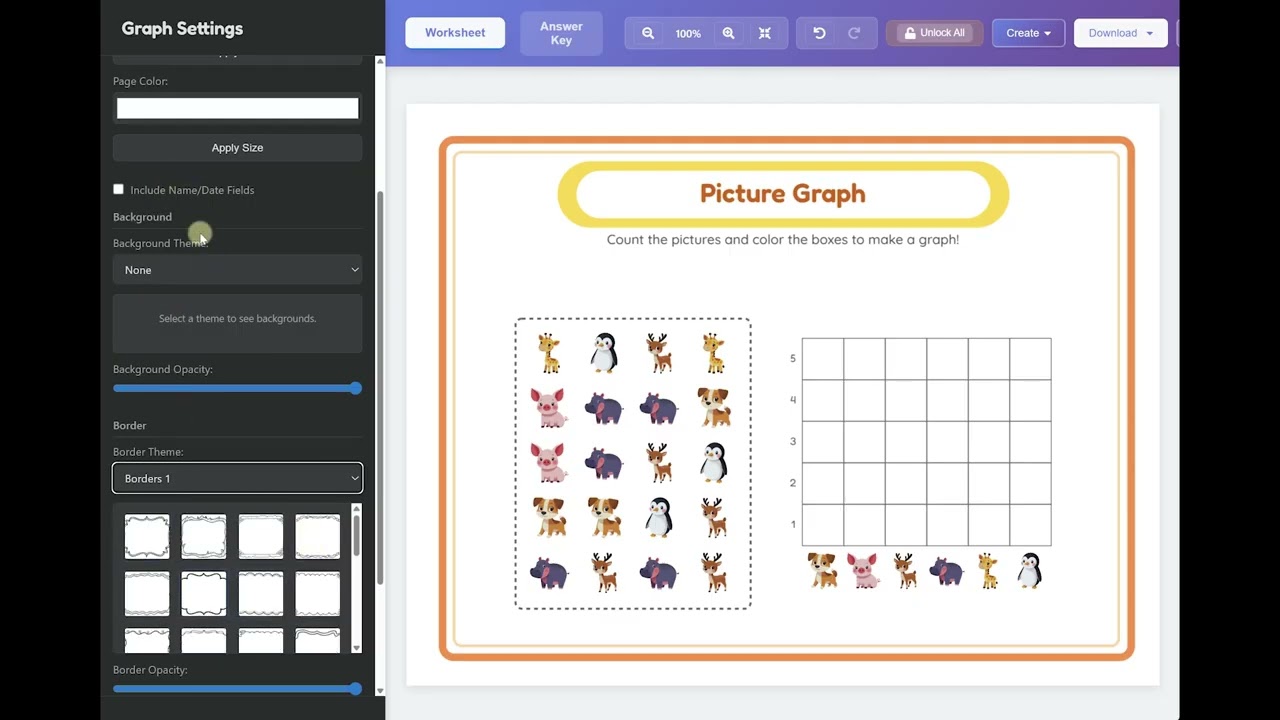
Task: Click the graph axis label 1
Action: pos(793,524)
